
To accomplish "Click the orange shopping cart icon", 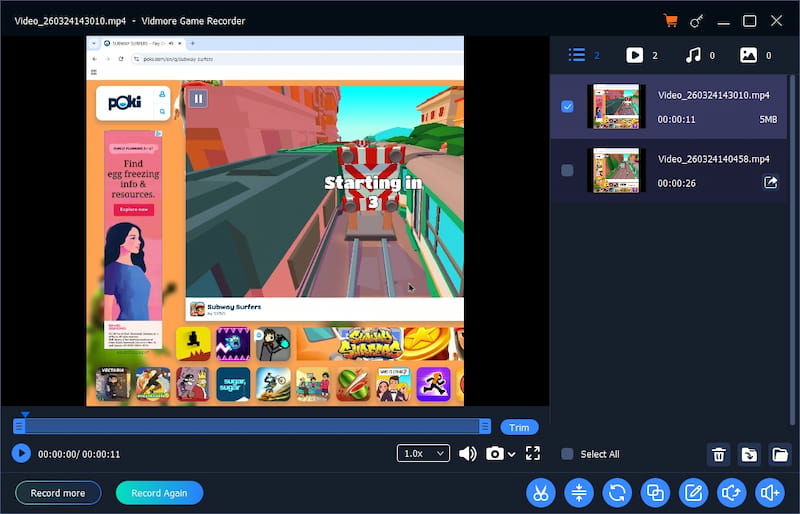I will (x=670, y=21).
